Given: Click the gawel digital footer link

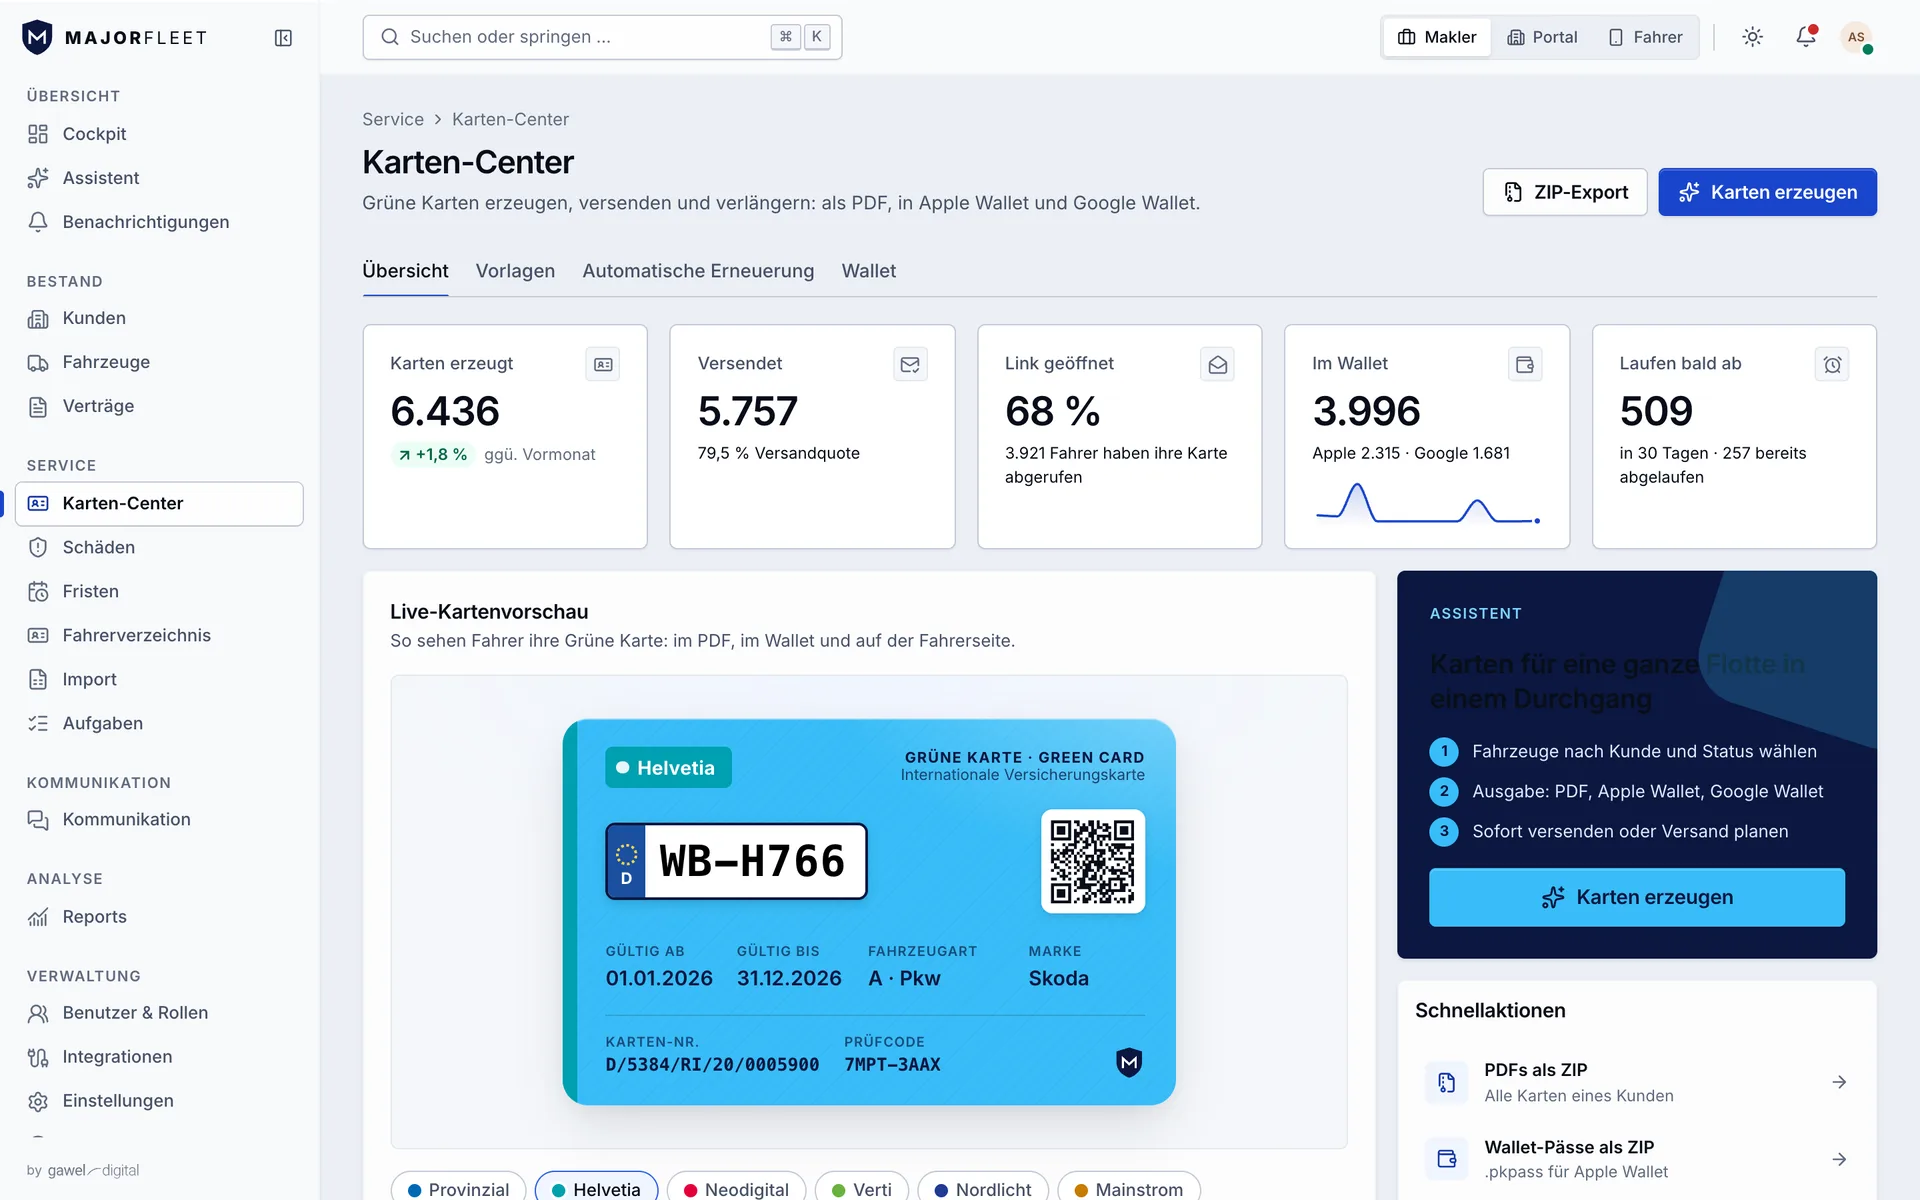Looking at the screenshot, I should [93, 1170].
